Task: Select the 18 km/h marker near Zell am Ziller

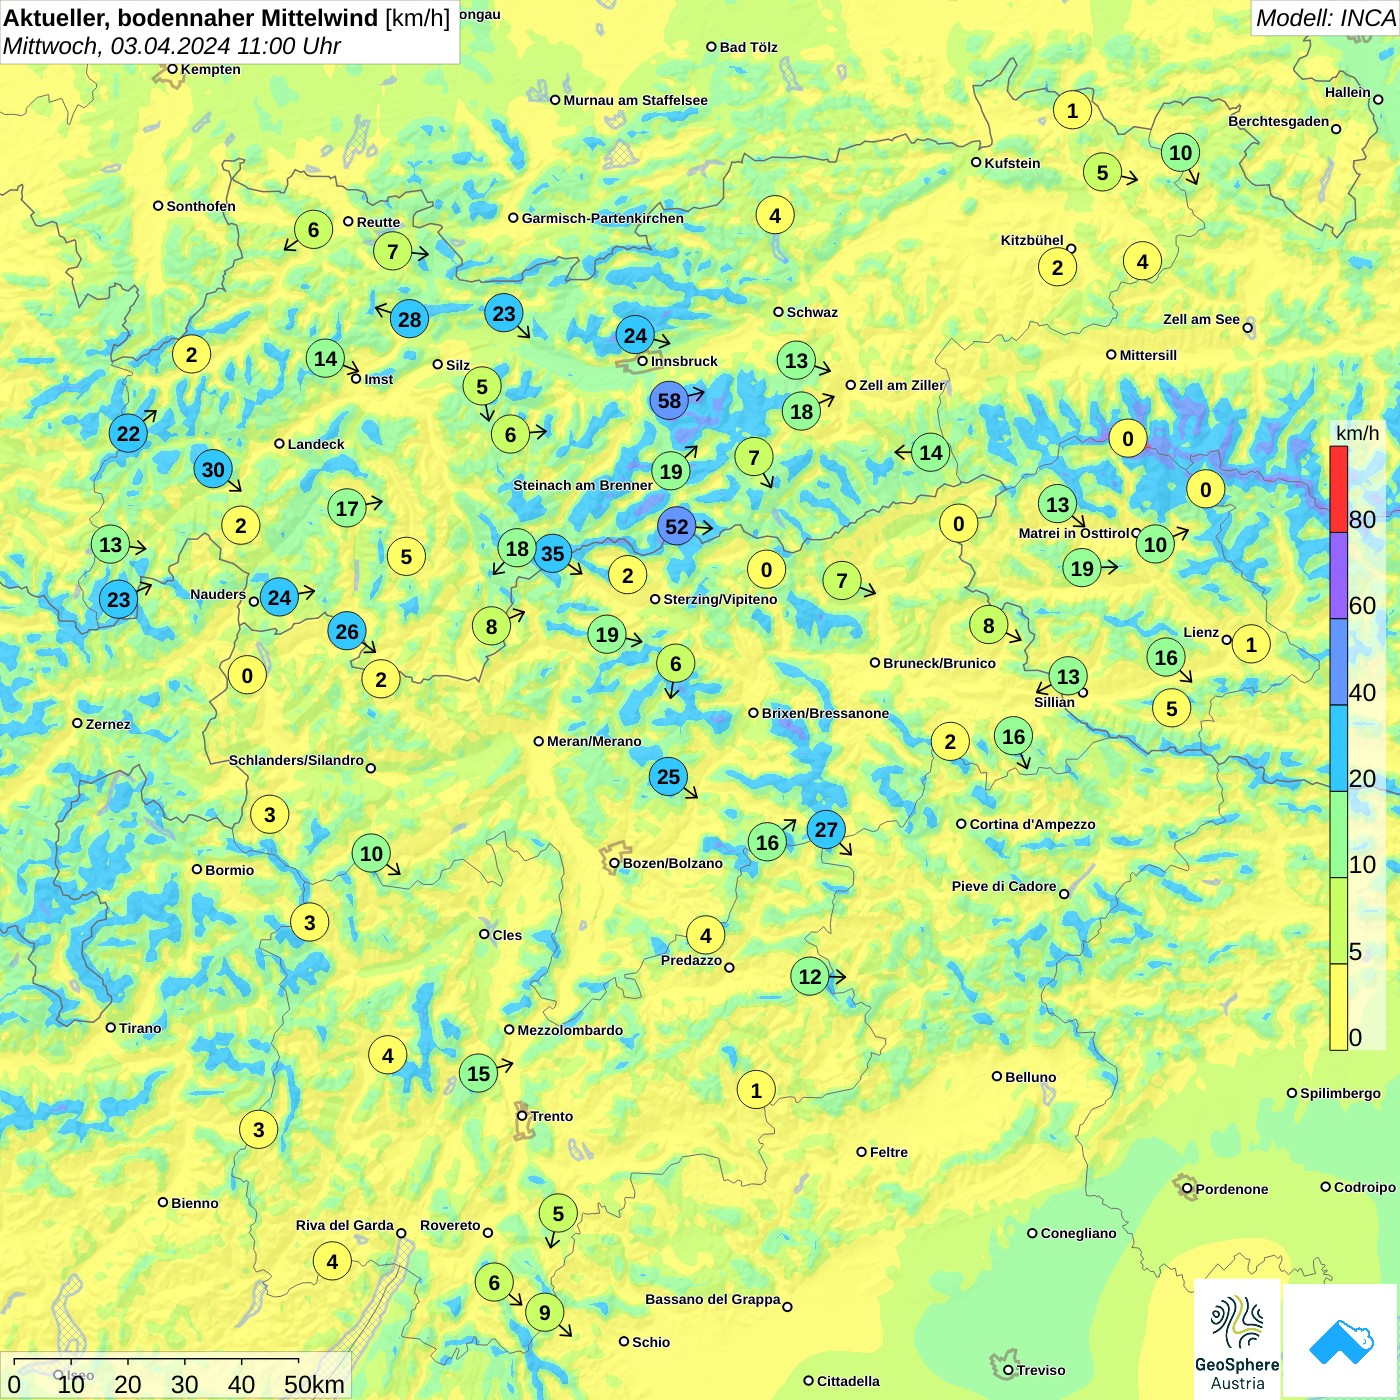Action: (x=802, y=411)
